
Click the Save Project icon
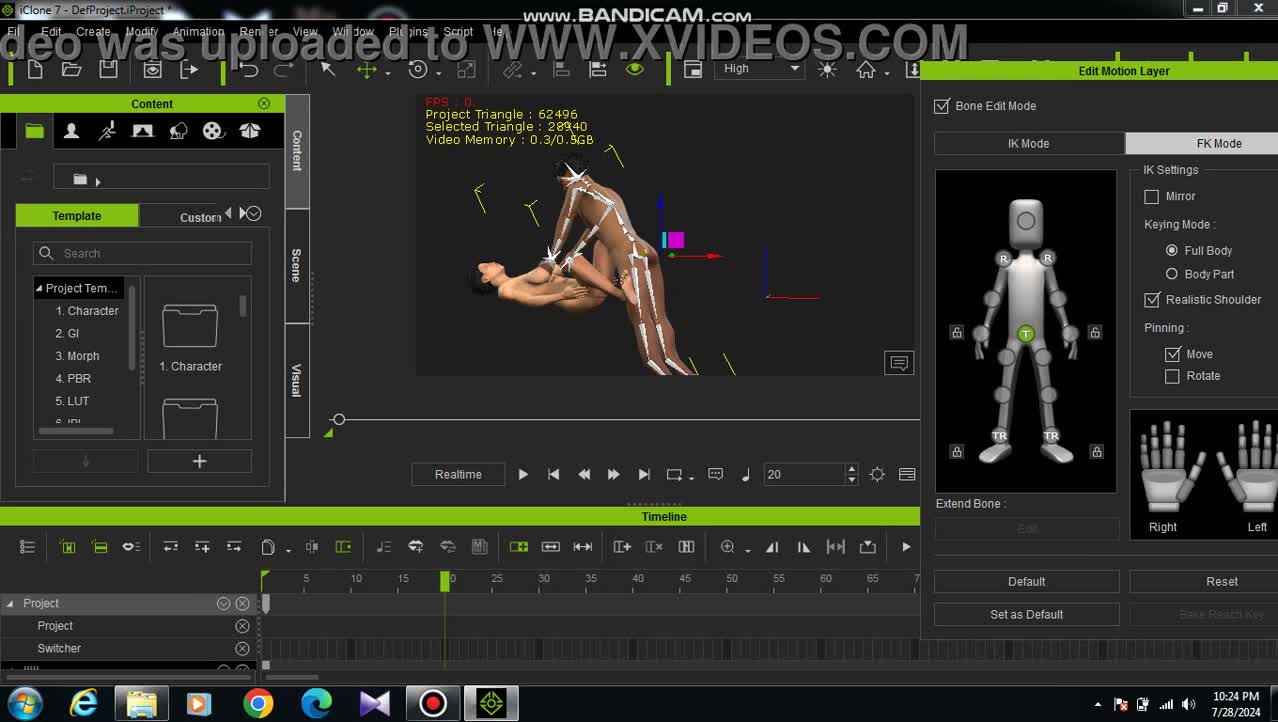108,69
